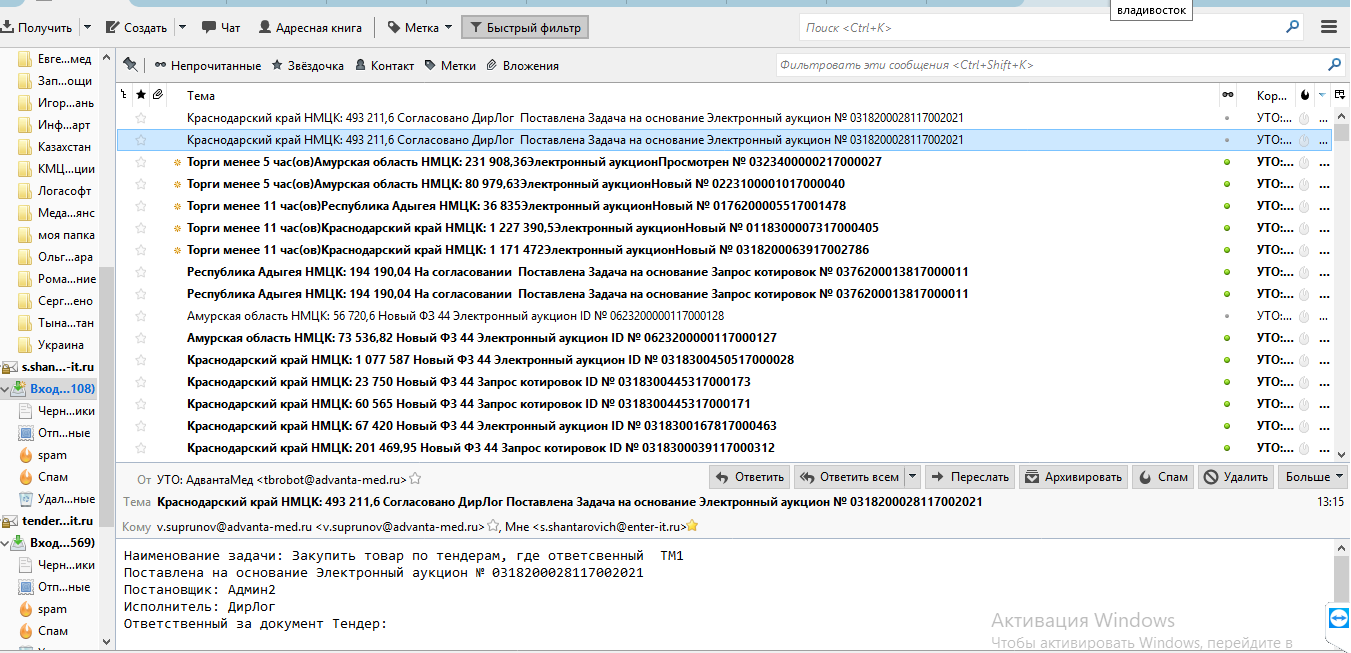Open the Chat (Чат) toolbar item
The width and height of the screenshot is (1351, 653).
(x=221, y=28)
